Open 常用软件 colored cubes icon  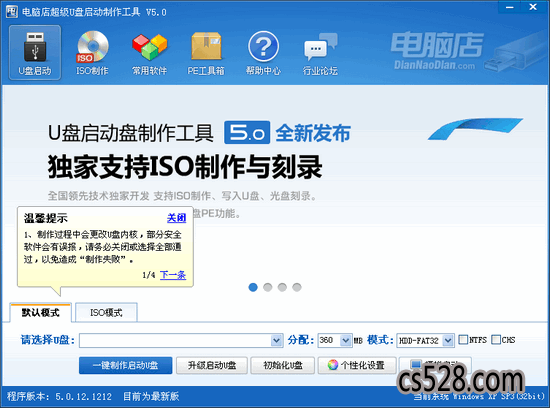click(x=149, y=53)
